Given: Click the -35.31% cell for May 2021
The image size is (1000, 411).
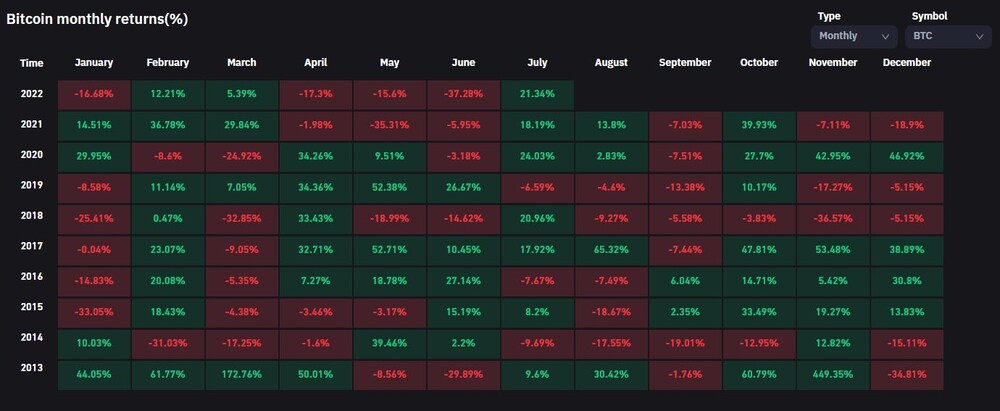Looking at the screenshot, I should tap(390, 125).
